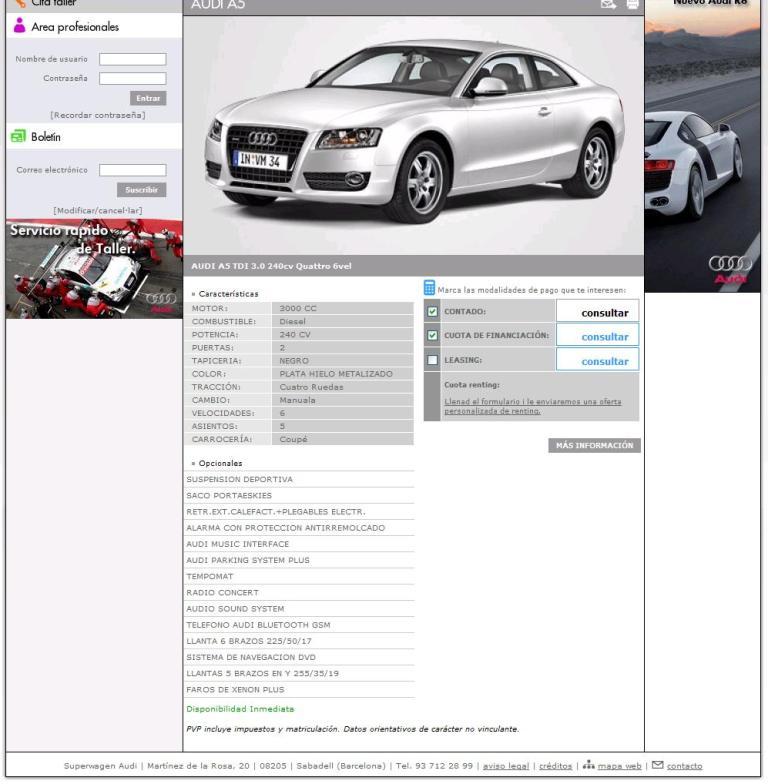Click the Suscribir button

coord(142,190)
